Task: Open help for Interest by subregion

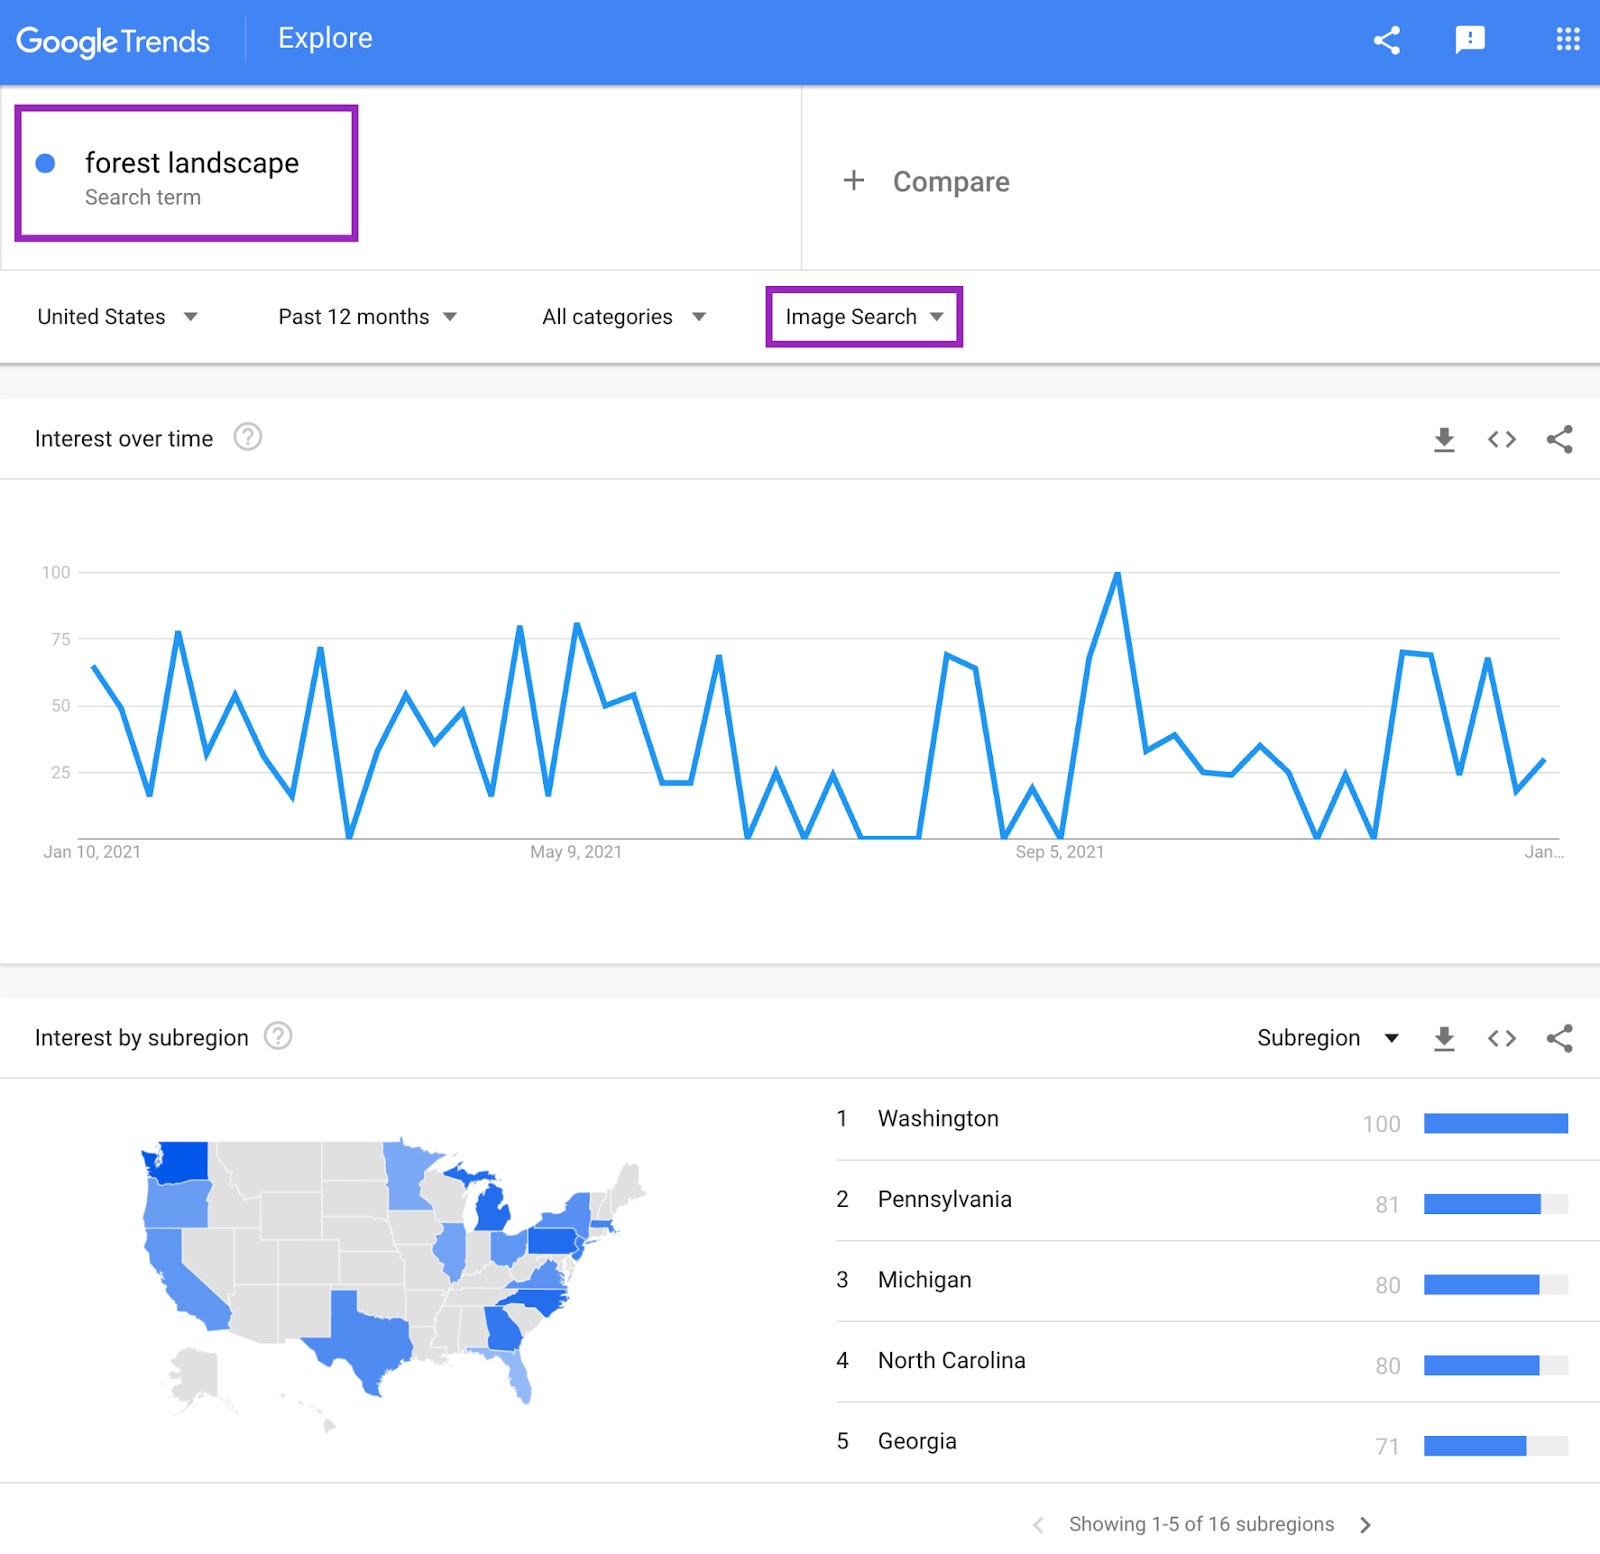Action: (x=278, y=1036)
